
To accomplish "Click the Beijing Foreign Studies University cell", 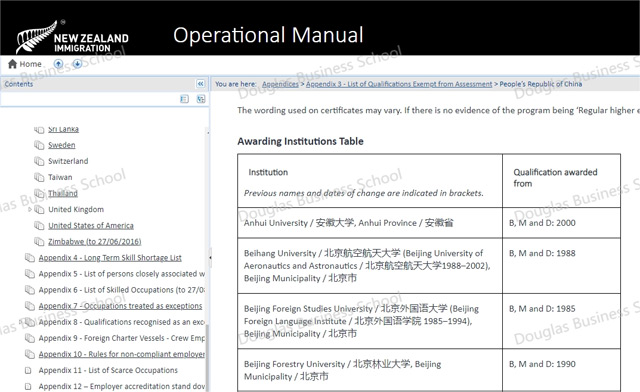I will click(x=370, y=321).
